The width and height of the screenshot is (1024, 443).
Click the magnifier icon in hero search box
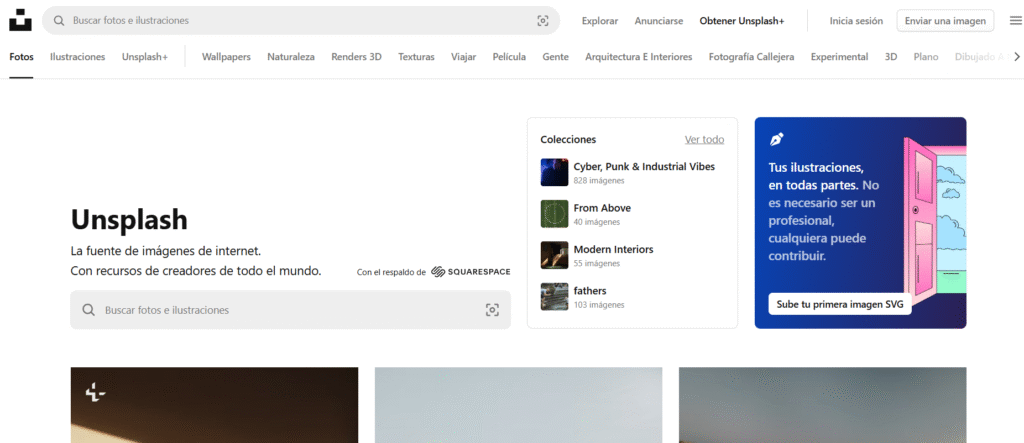point(89,310)
